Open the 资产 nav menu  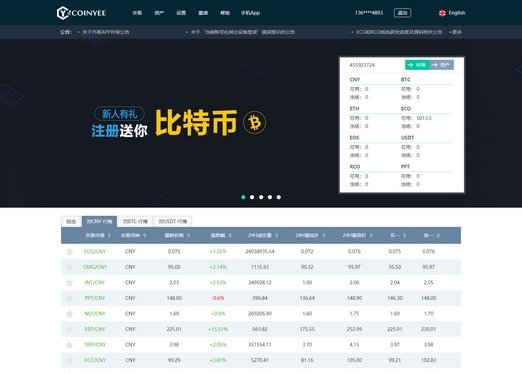[x=159, y=13]
